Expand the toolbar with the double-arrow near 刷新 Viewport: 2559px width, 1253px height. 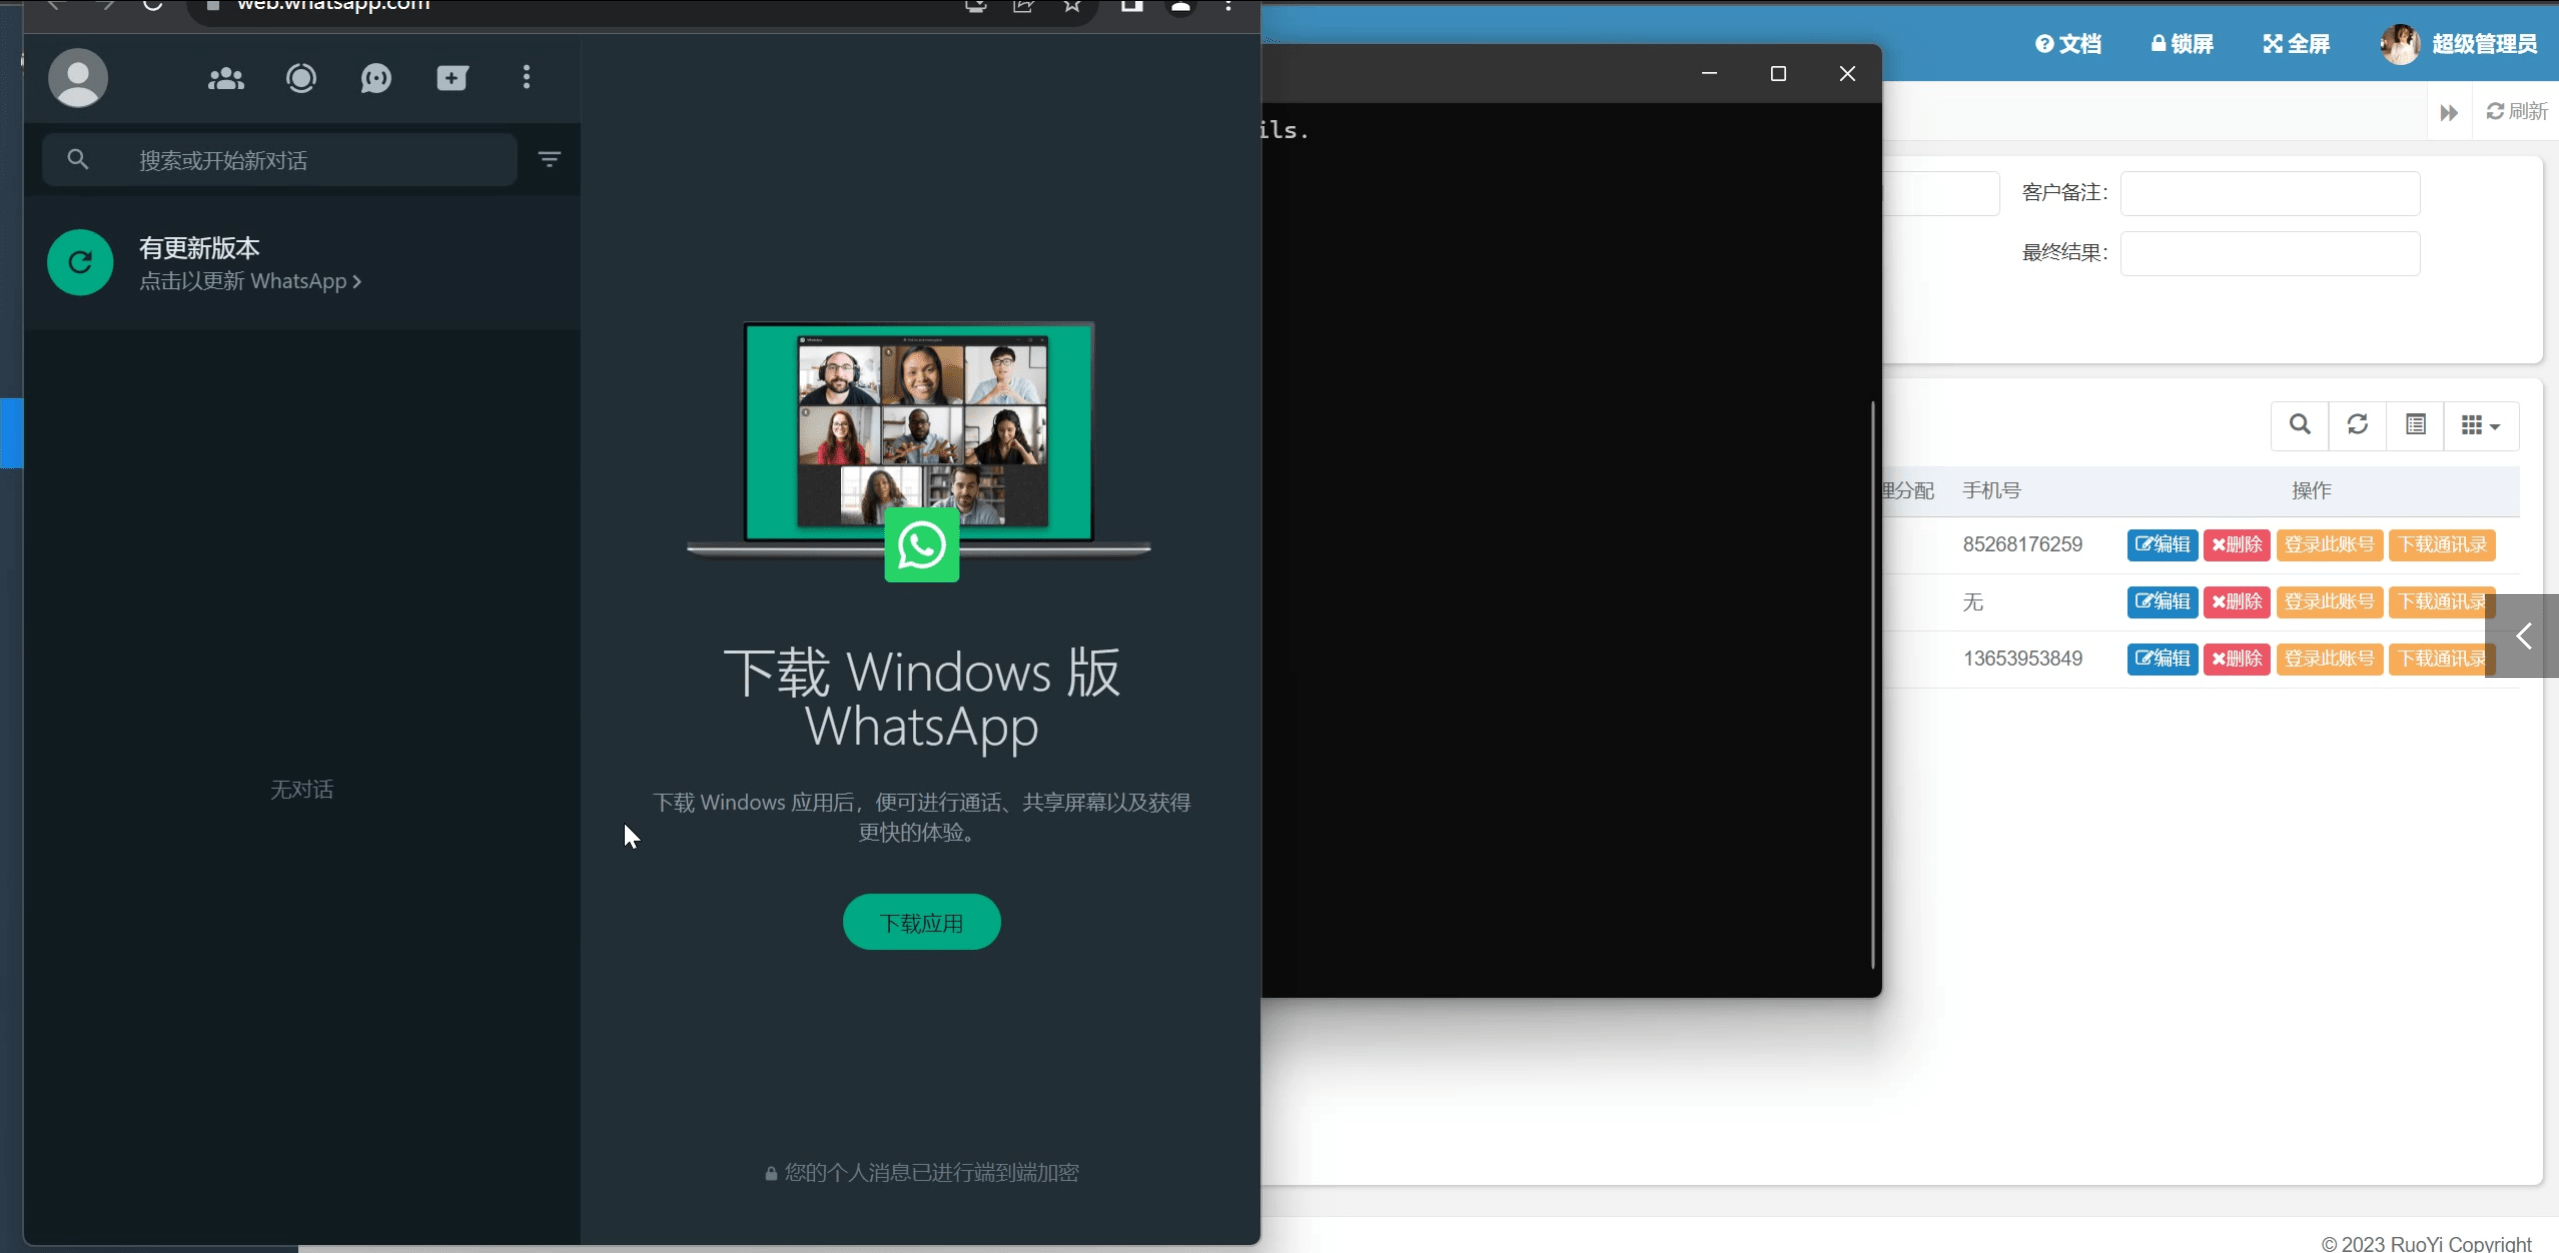tap(2447, 112)
